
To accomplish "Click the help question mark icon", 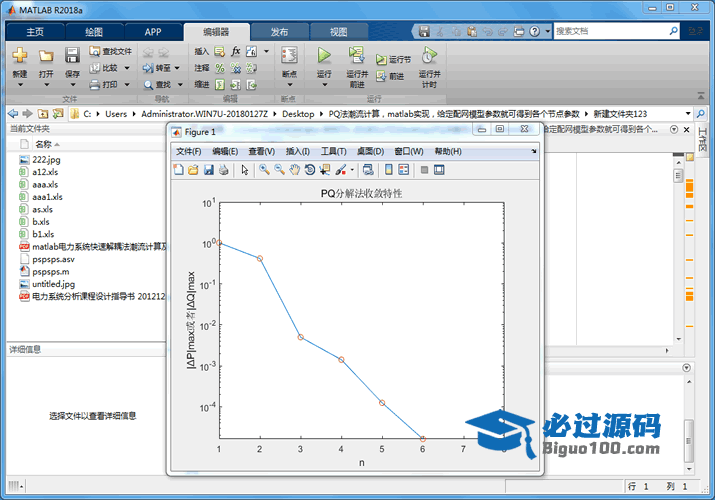I will 534,31.
